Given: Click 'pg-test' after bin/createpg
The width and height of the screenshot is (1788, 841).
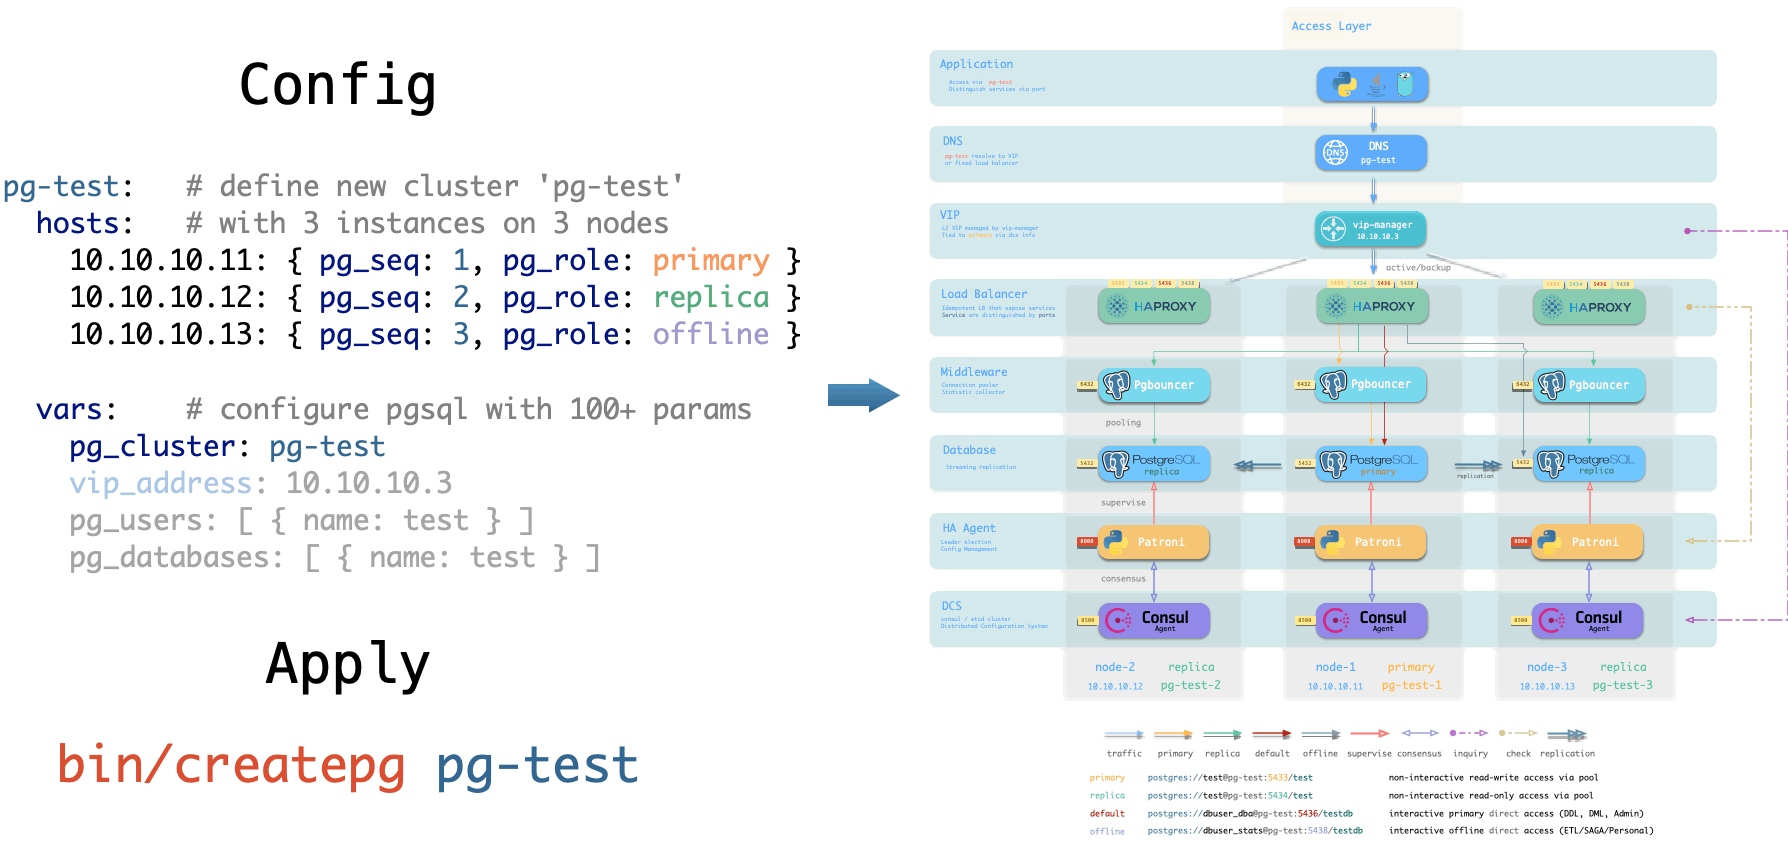Looking at the screenshot, I should pyautogui.click(x=537, y=768).
